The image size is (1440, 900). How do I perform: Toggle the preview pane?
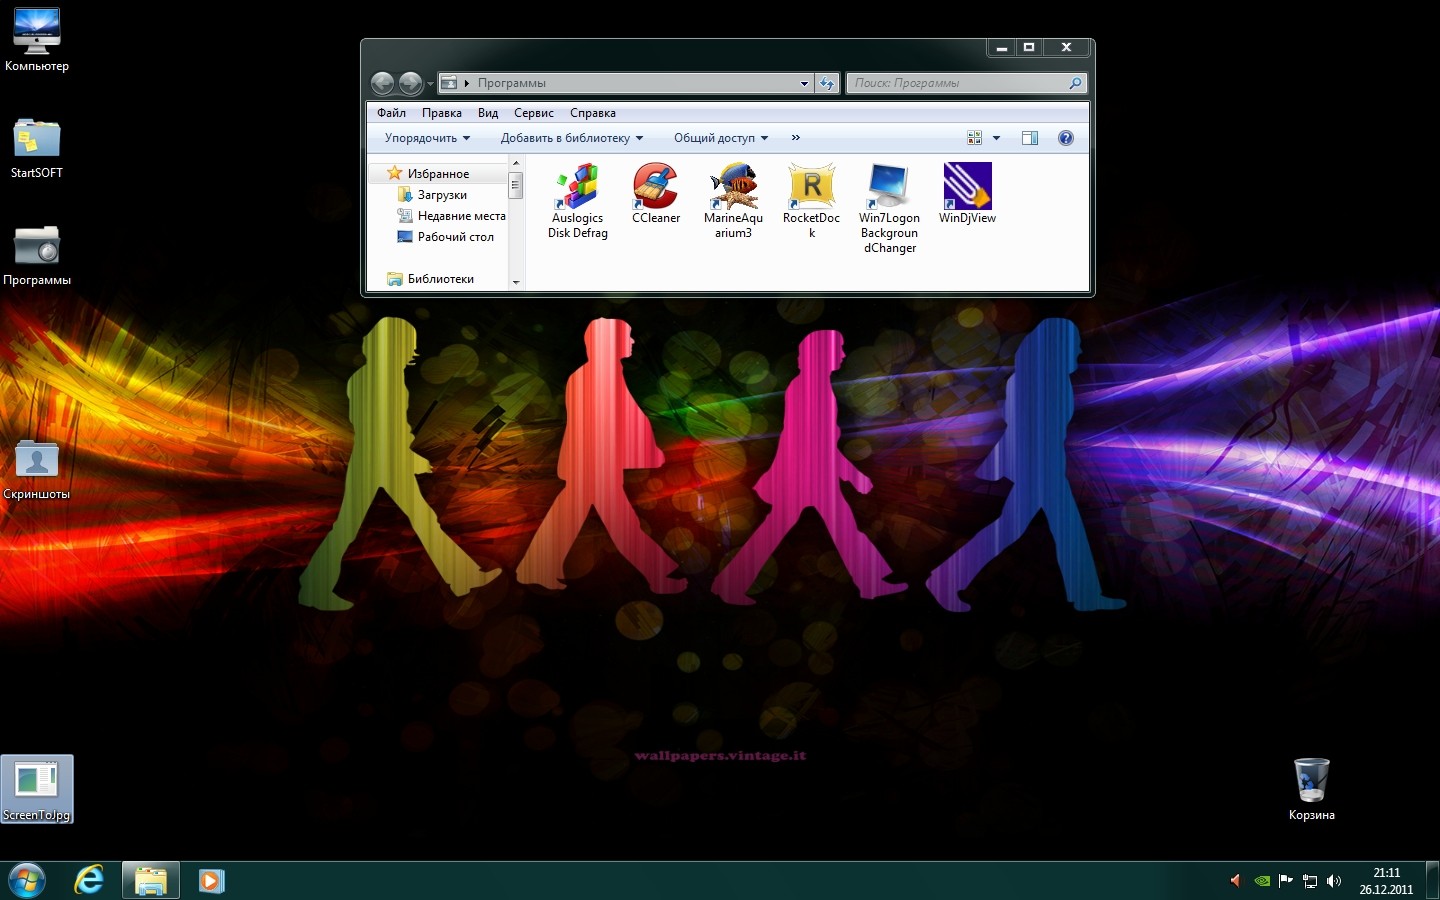(1029, 138)
